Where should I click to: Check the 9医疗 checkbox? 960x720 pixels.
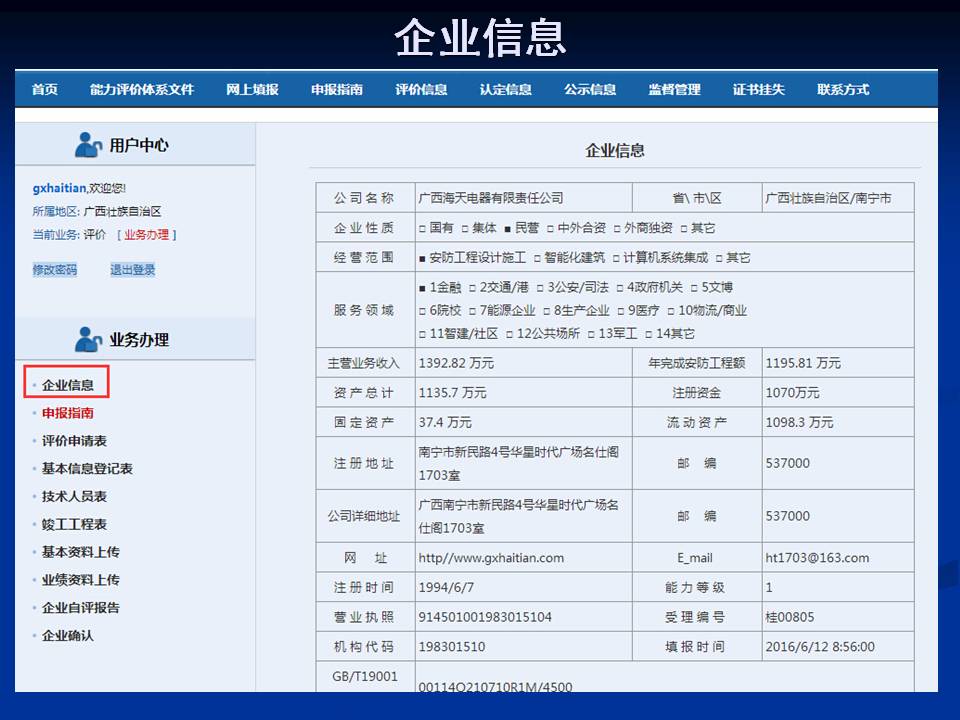(x=621, y=311)
